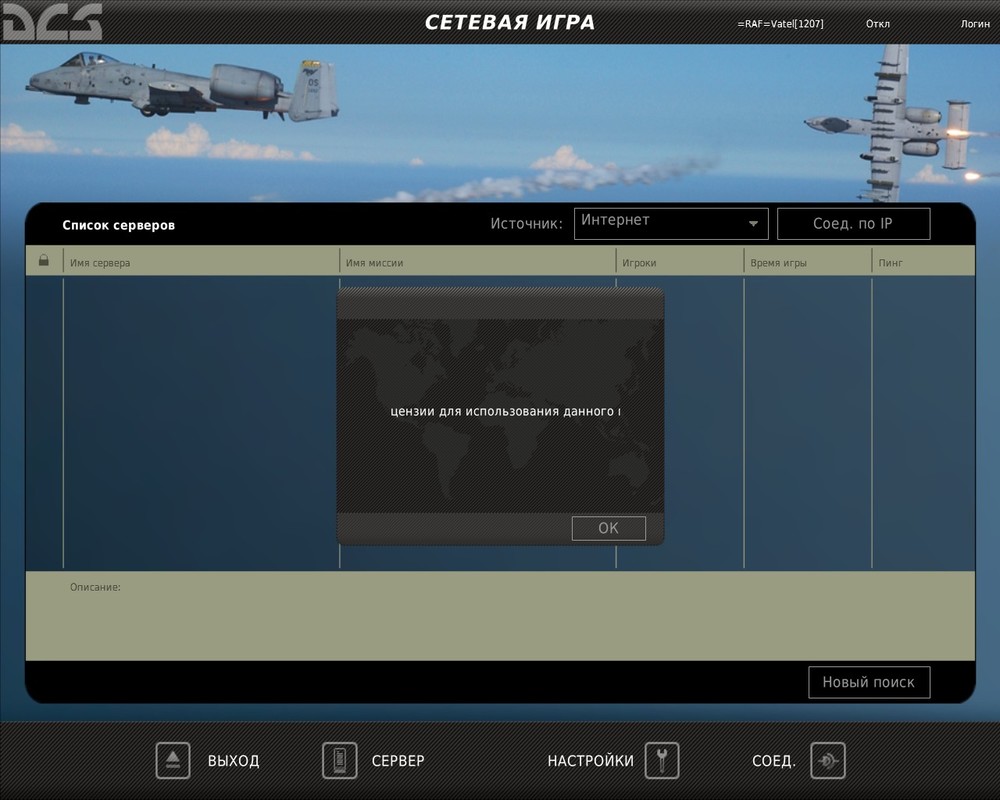Click the Описание label
This screenshot has height=800, width=1000.
pyautogui.click(x=95, y=587)
